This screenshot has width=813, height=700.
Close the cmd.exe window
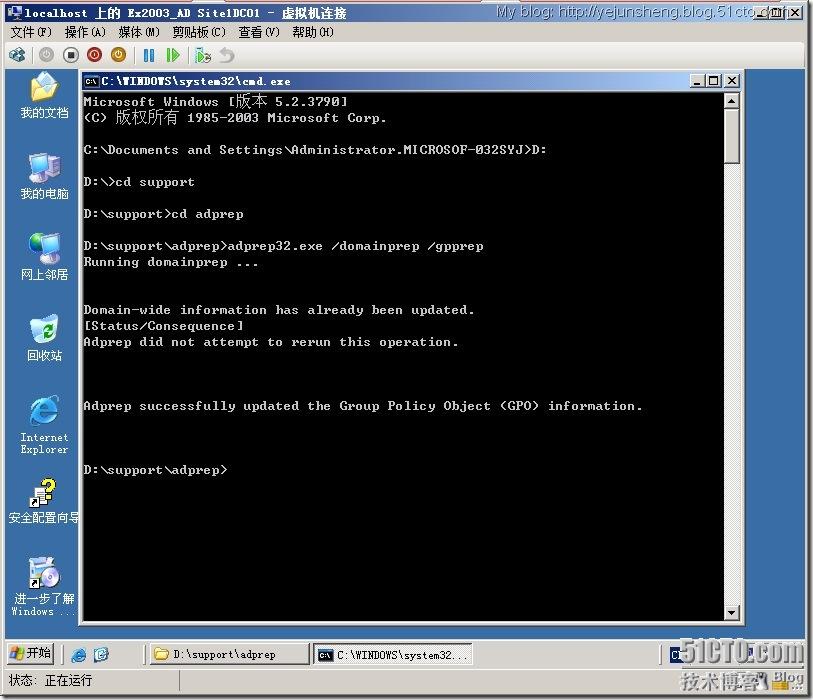pos(732,81)
